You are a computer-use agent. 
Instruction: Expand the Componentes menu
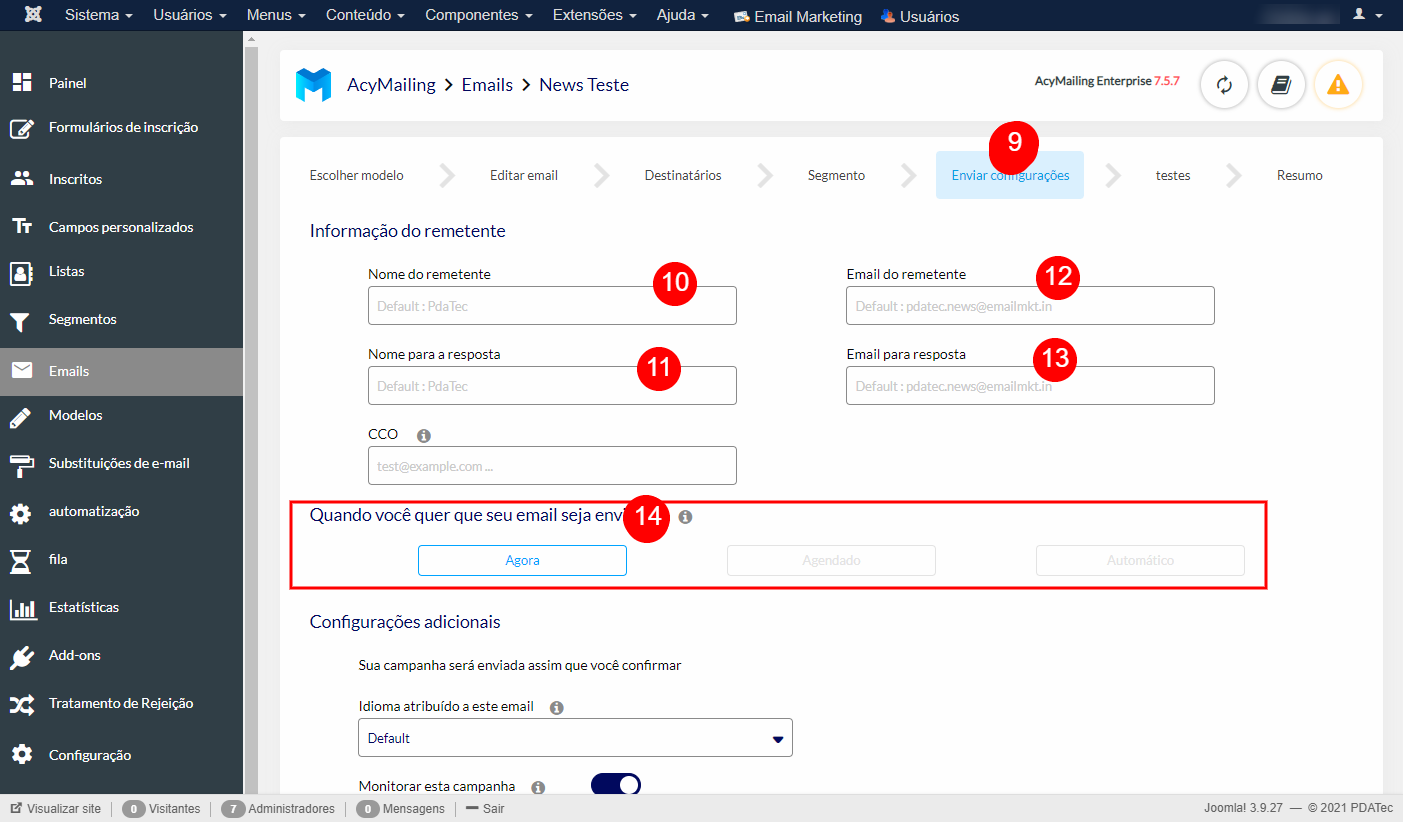(478, 15)
